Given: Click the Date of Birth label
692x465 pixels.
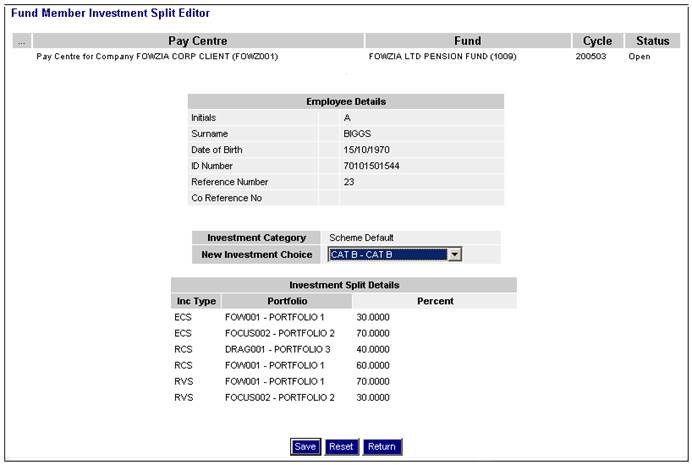Looking at the screenshot, I should [217, 150].
